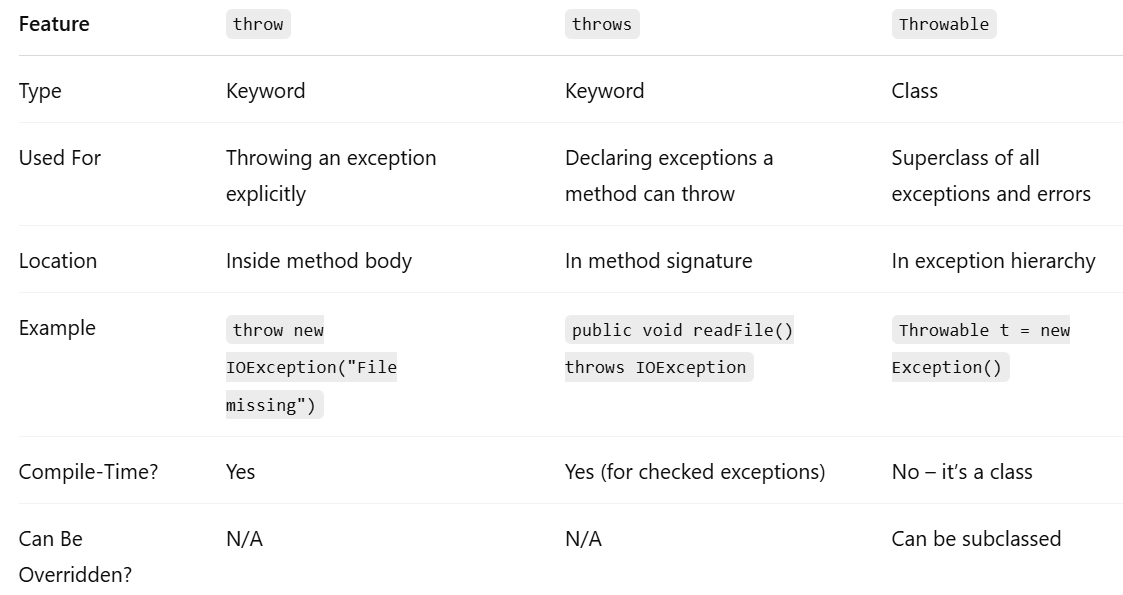Screen dimensions: 1123x595
Task: Click the 'Throwable' code header
Action: (943, 24)
